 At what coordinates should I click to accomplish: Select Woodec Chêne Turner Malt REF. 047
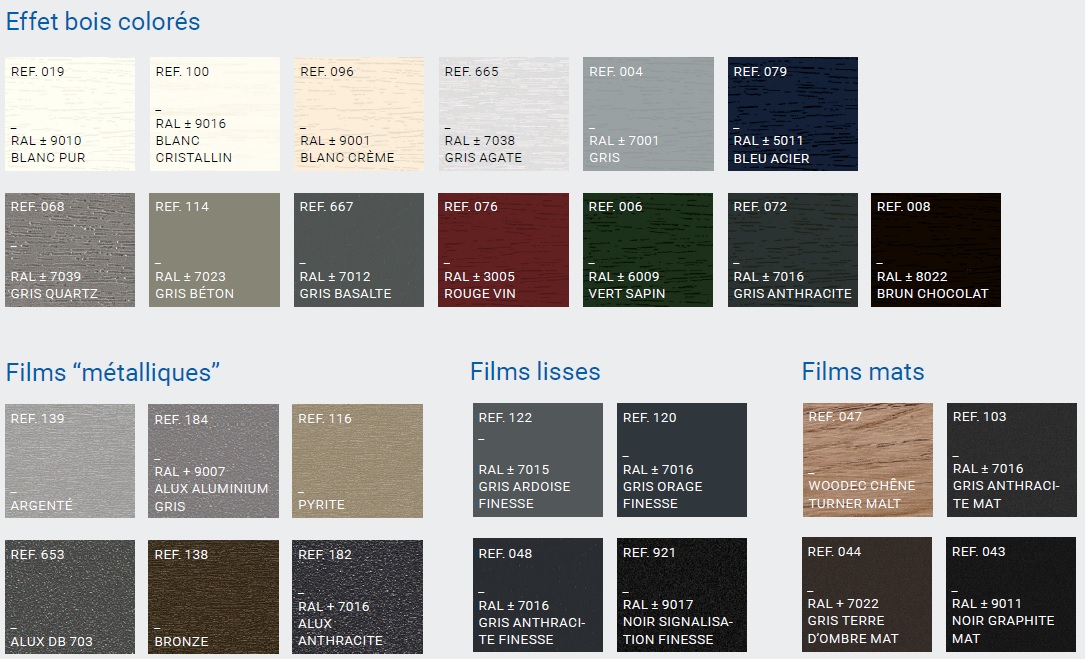click(867, 460)
